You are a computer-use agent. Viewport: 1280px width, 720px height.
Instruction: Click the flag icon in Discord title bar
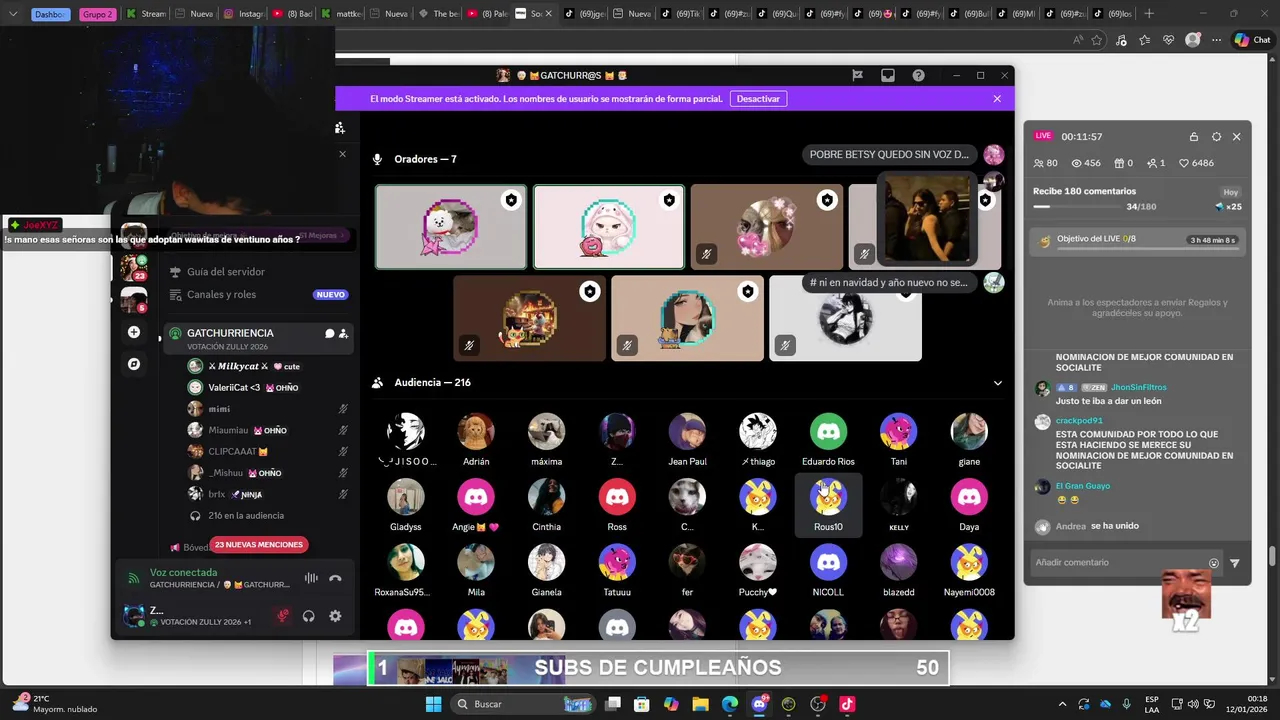857,75
